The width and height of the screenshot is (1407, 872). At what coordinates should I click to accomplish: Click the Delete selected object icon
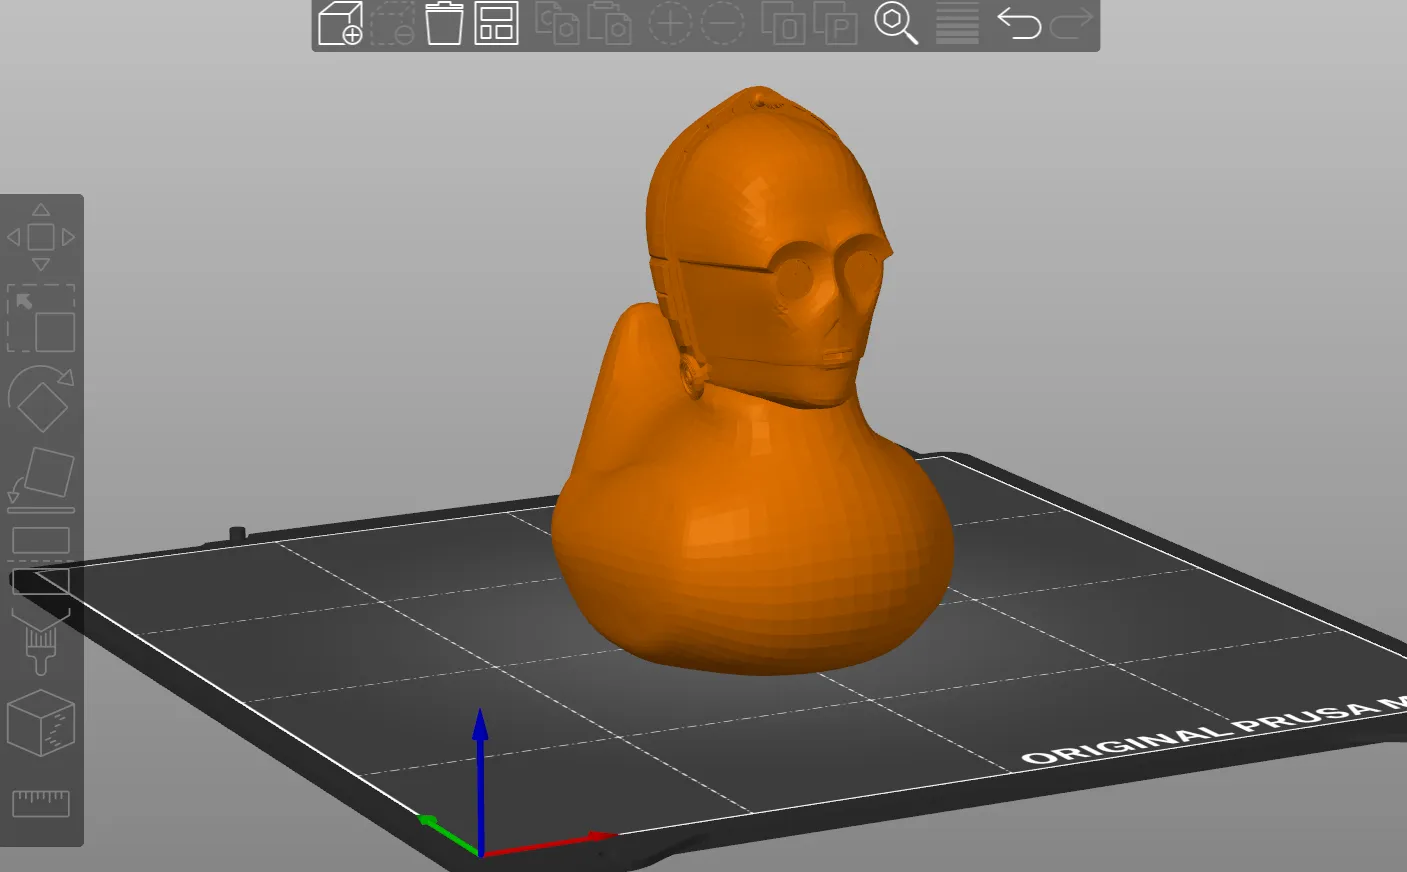pos(392,24)
